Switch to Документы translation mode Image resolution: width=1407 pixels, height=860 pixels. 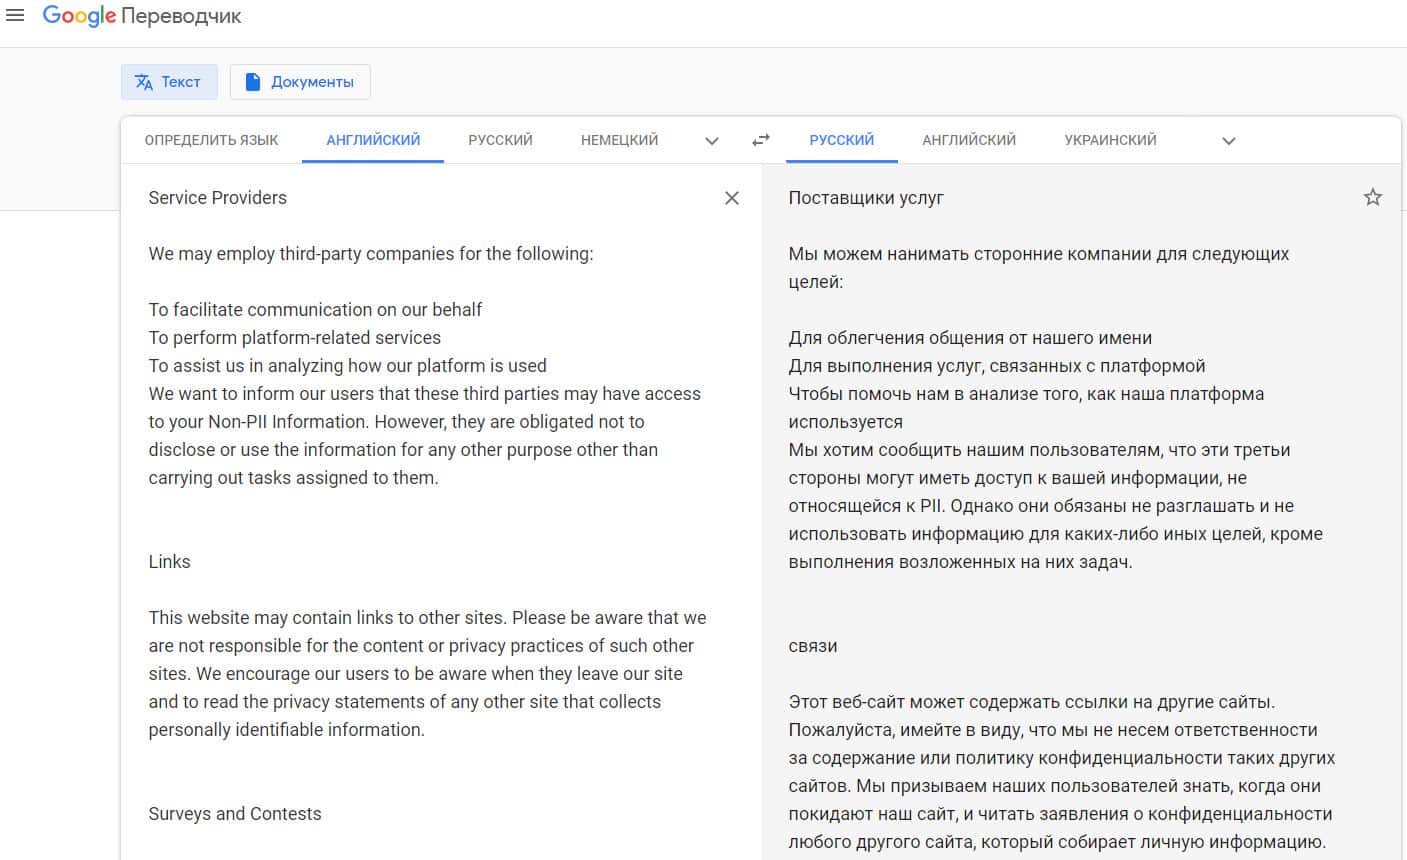pyautogui.click(x=300, y=82)
